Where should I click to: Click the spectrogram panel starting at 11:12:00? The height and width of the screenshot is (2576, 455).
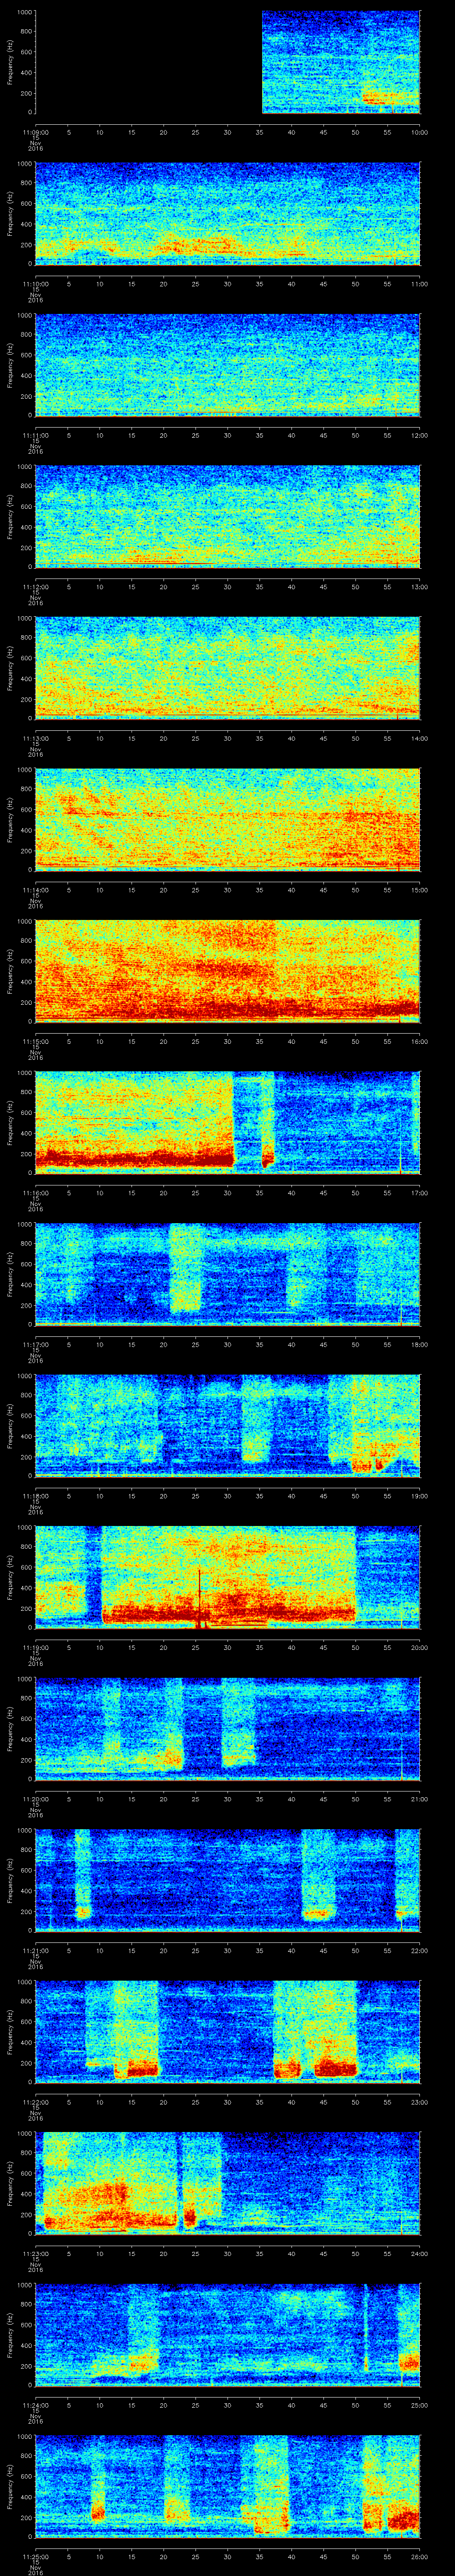tap(227, 516)
